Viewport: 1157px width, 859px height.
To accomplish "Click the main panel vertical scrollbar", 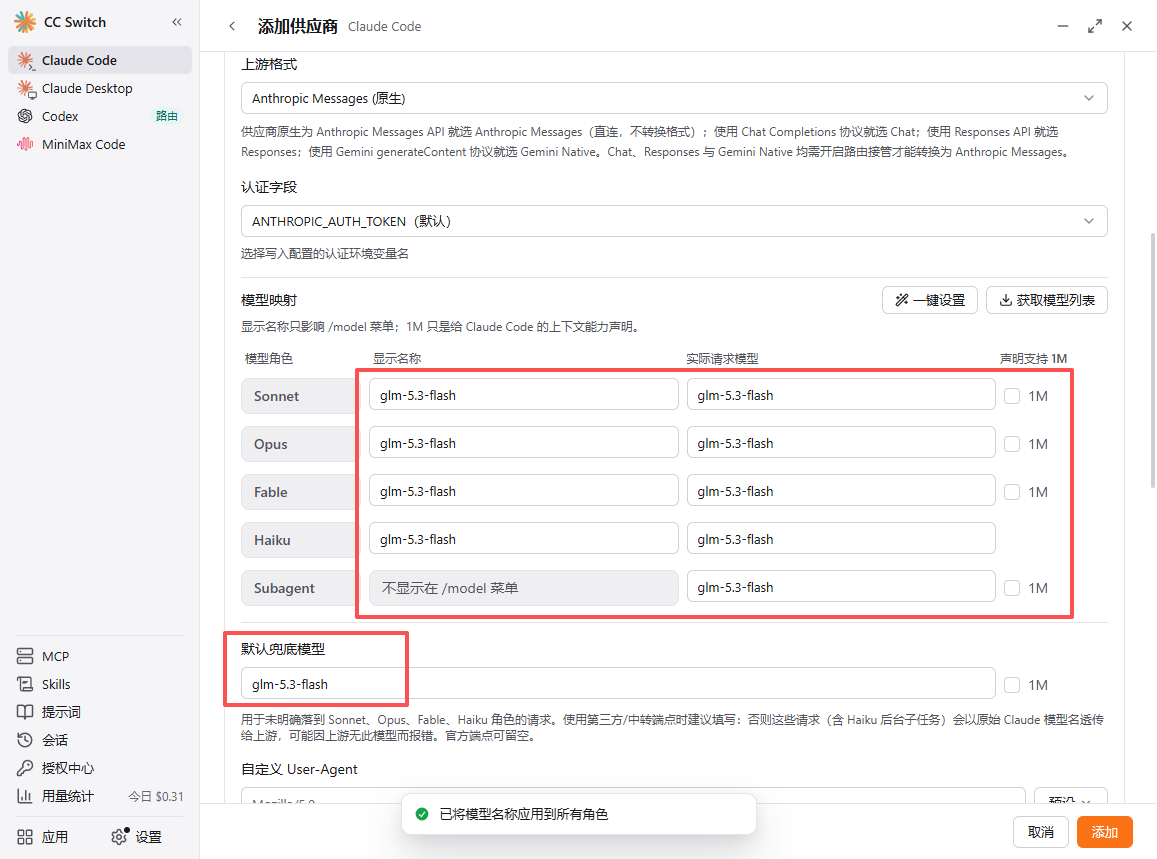I will pos(1153,361).
